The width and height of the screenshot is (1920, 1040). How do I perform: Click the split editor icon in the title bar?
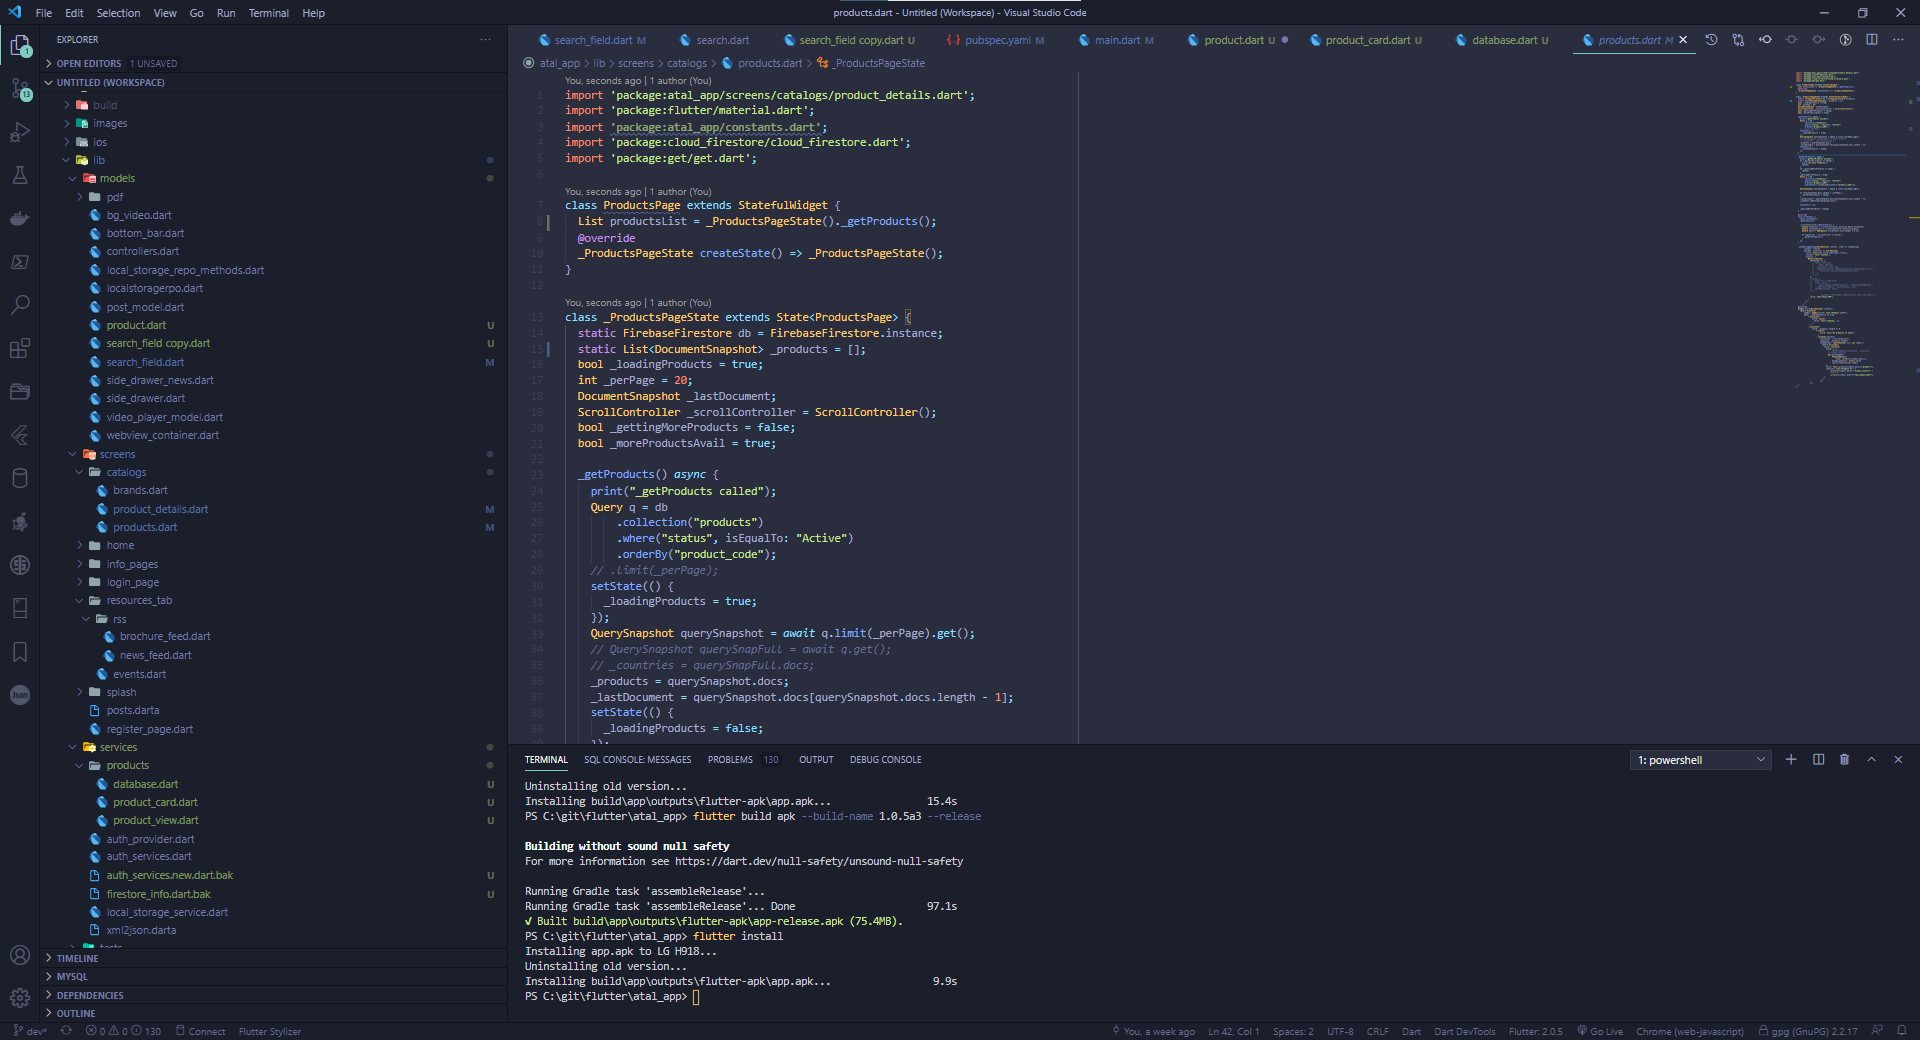[1873, 40]
